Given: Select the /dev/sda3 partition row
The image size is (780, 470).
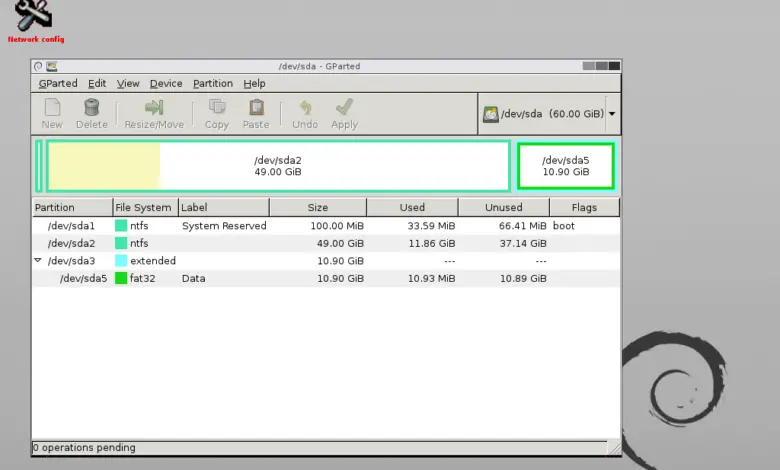Looking at the screenshot, I should tap(326, 261).
